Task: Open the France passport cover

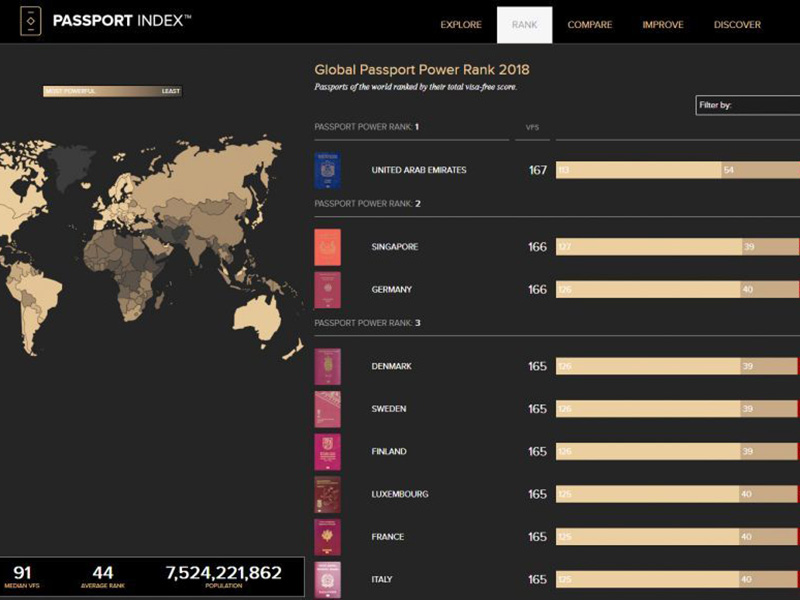Action: pyautogui.click(x=328, y=537)
